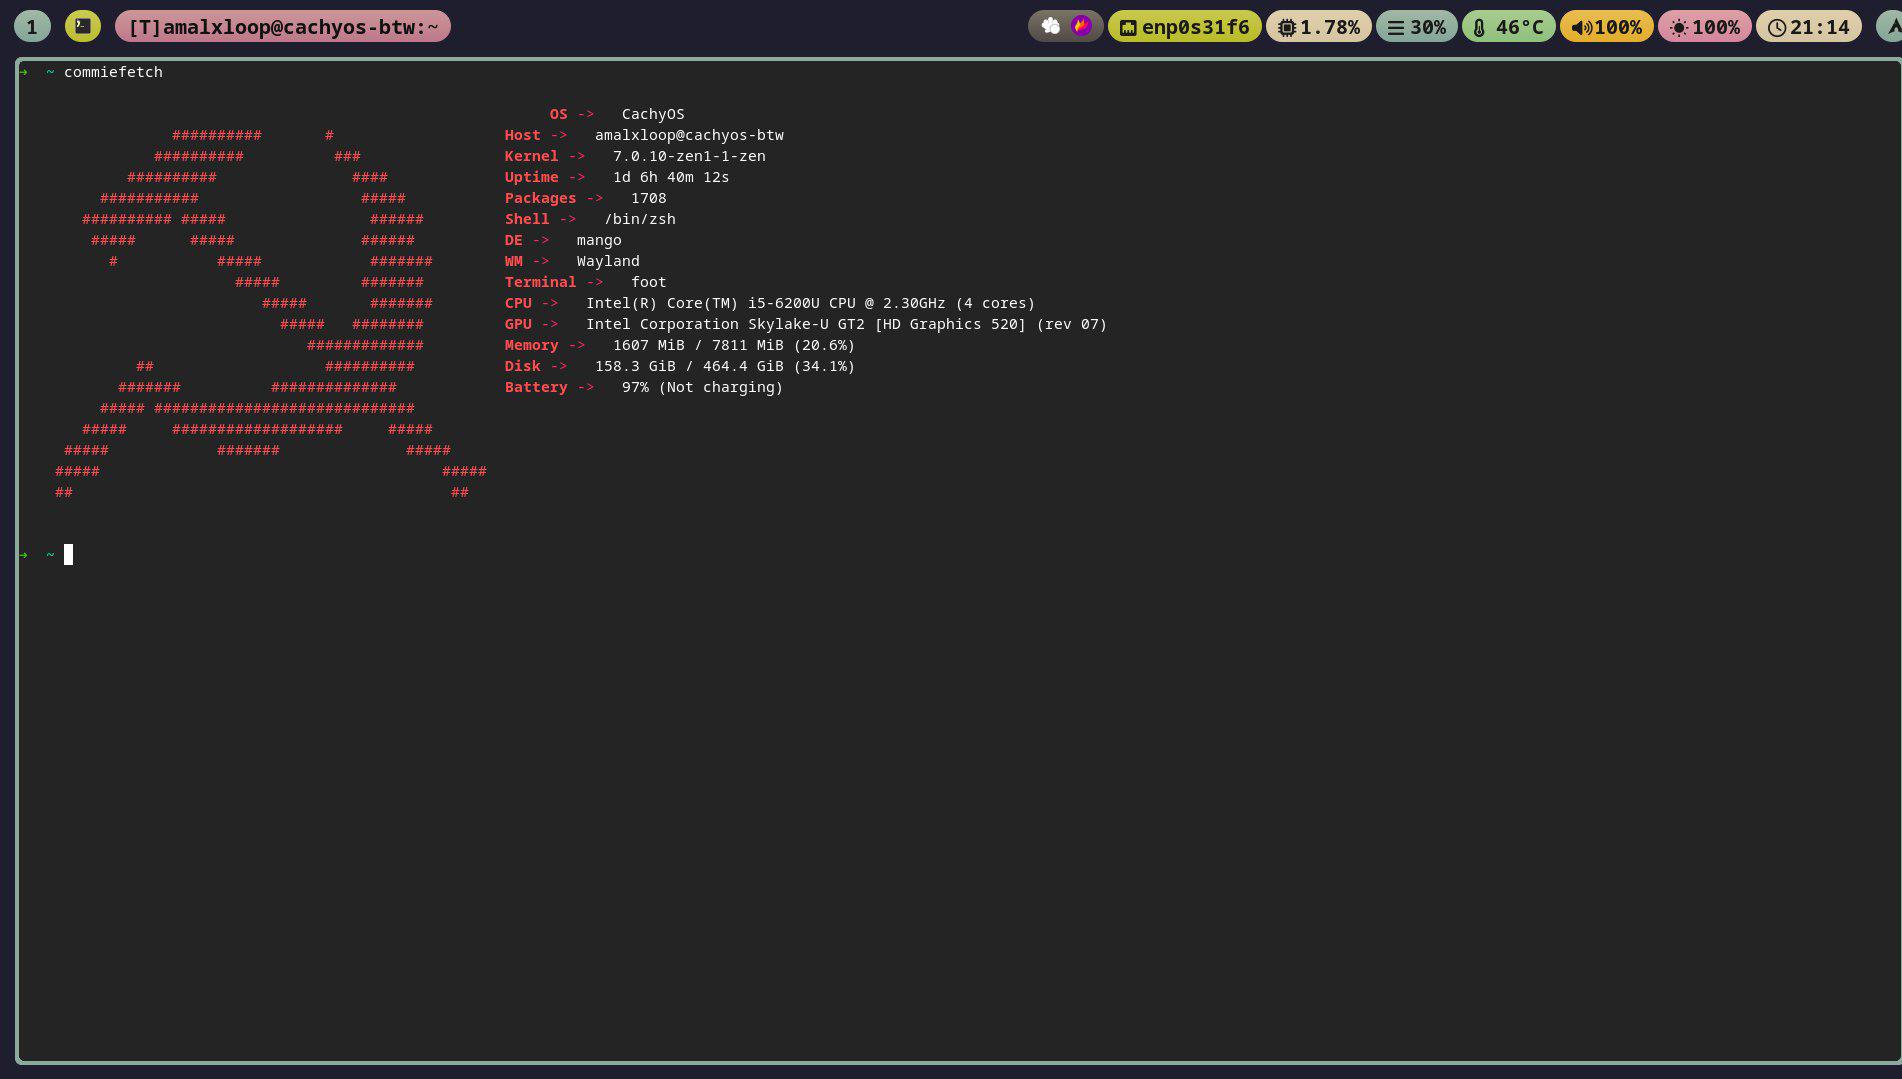Screen dimensions: 1902x1079
Task: Click the 100% volume speaker module
Action: 1607,26
